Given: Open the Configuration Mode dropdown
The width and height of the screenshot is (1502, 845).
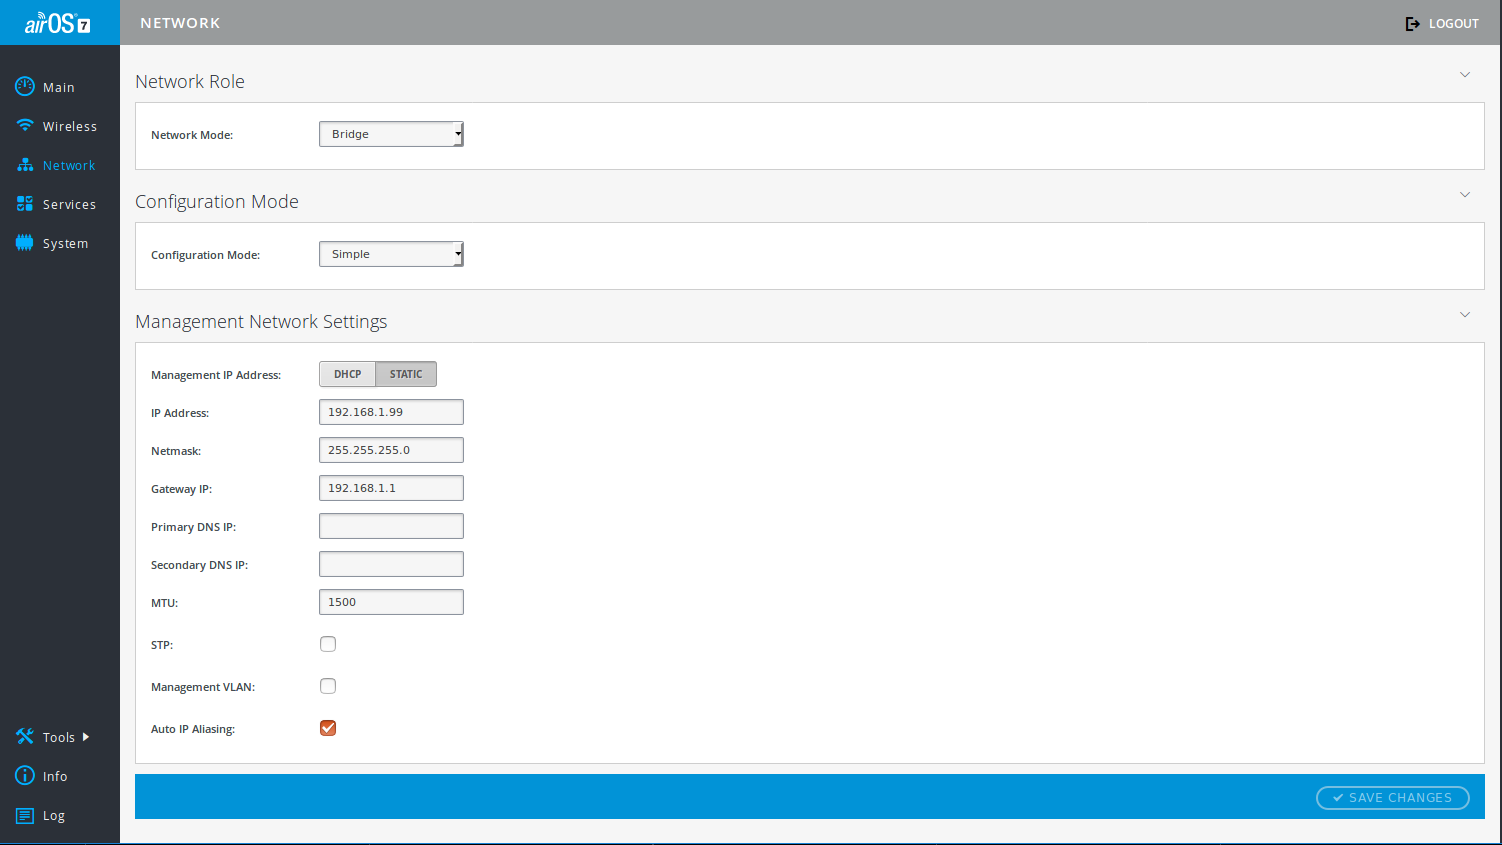Looking at the screenshot, I should [391, 254].
